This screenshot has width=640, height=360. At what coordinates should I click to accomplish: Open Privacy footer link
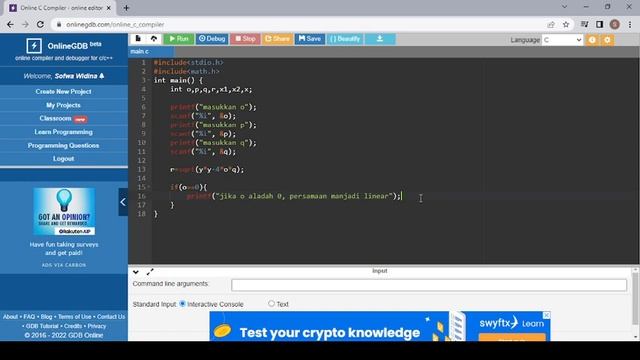[97, 326]
